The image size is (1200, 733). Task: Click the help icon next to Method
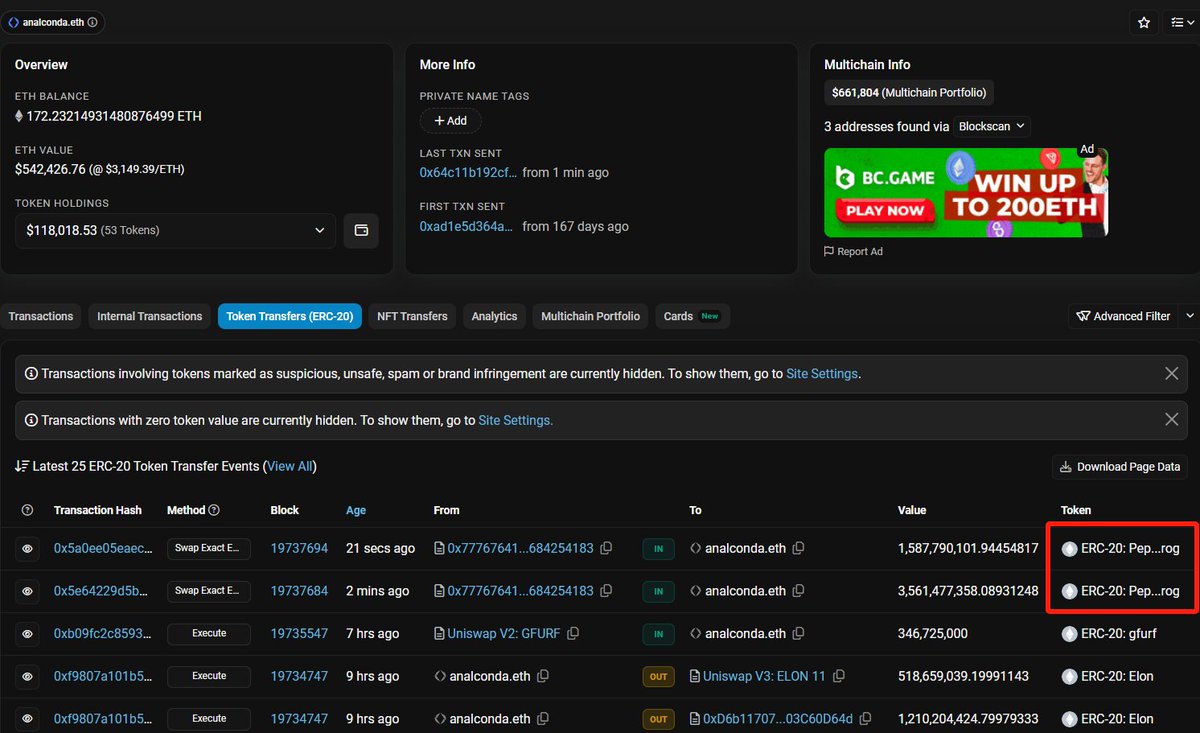click(214, 510)
